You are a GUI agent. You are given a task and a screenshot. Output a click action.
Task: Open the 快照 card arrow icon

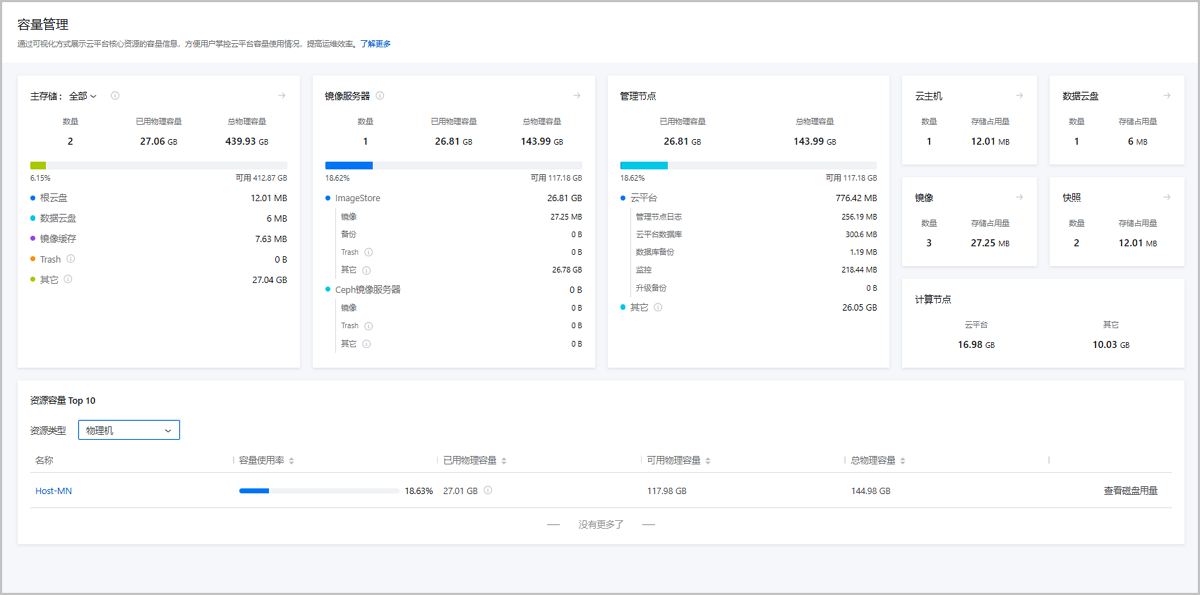[x=1166, y=198]
